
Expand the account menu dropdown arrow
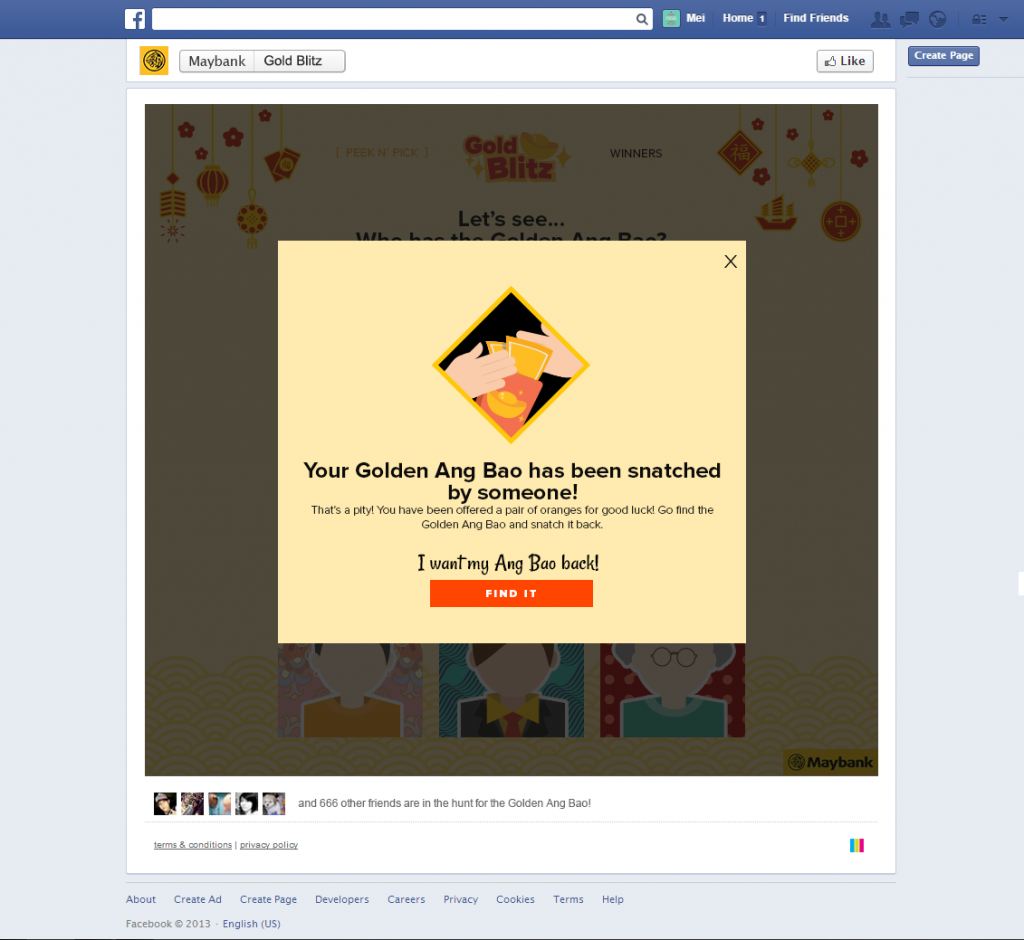(1003, 19)
